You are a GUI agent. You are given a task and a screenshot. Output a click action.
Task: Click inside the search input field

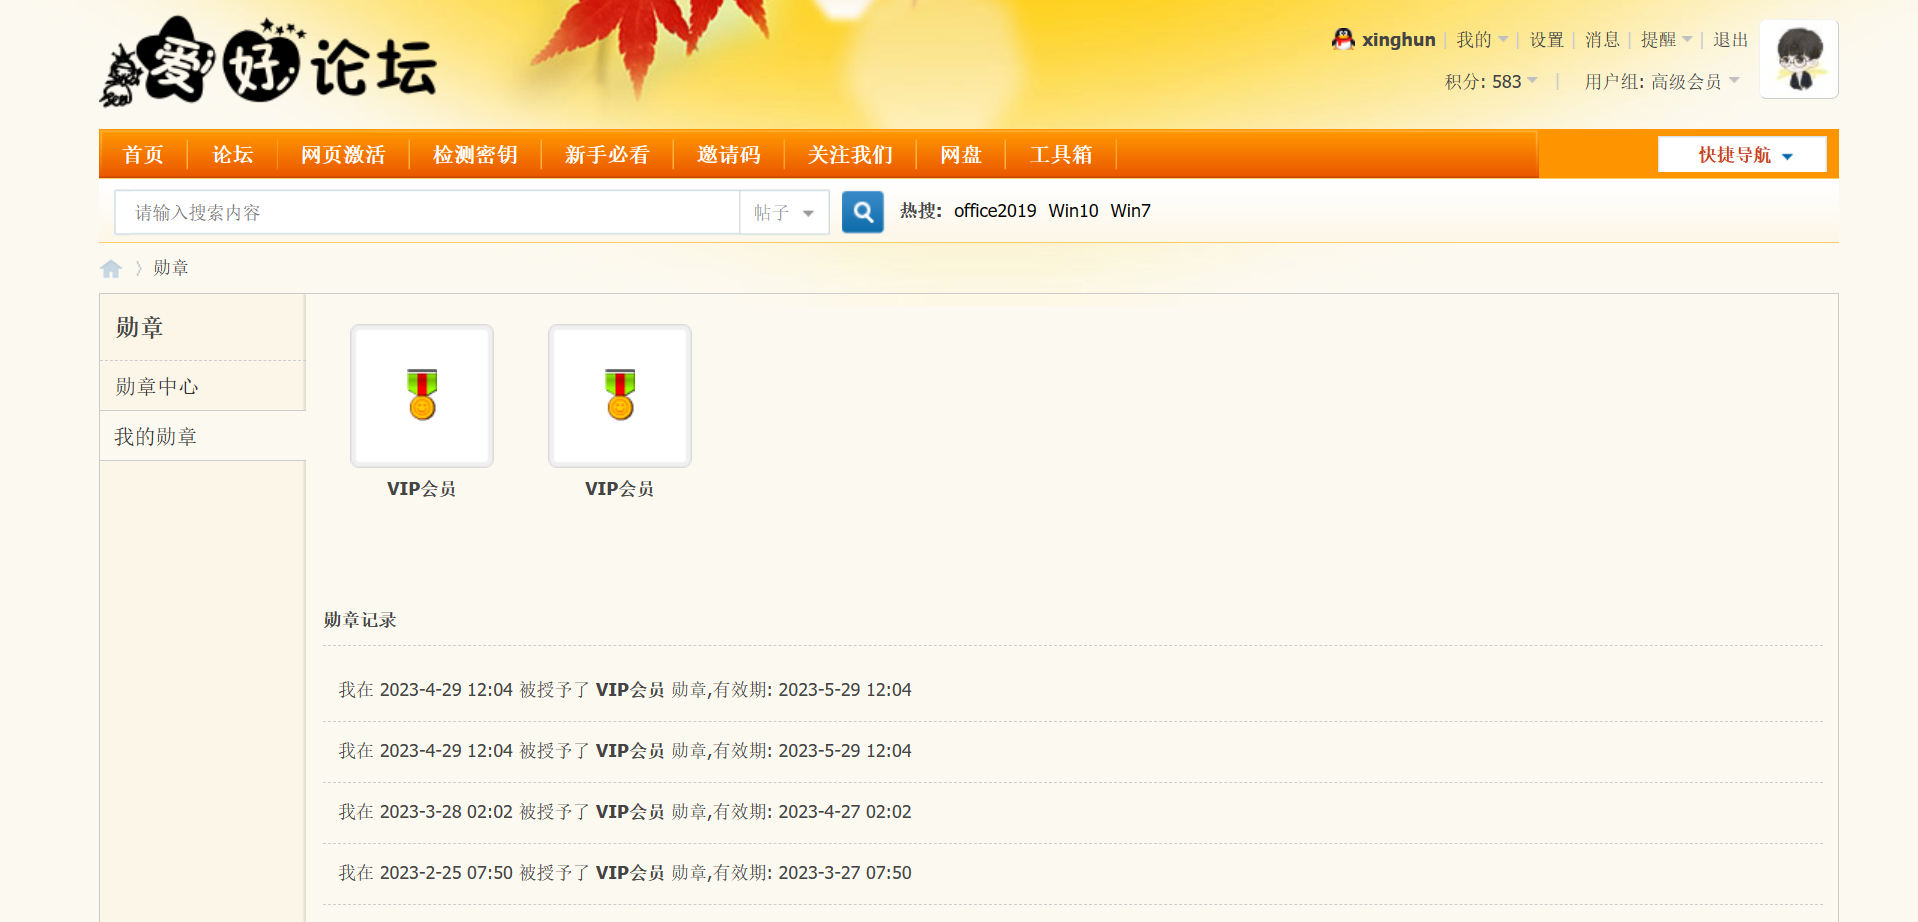point(420,212)
